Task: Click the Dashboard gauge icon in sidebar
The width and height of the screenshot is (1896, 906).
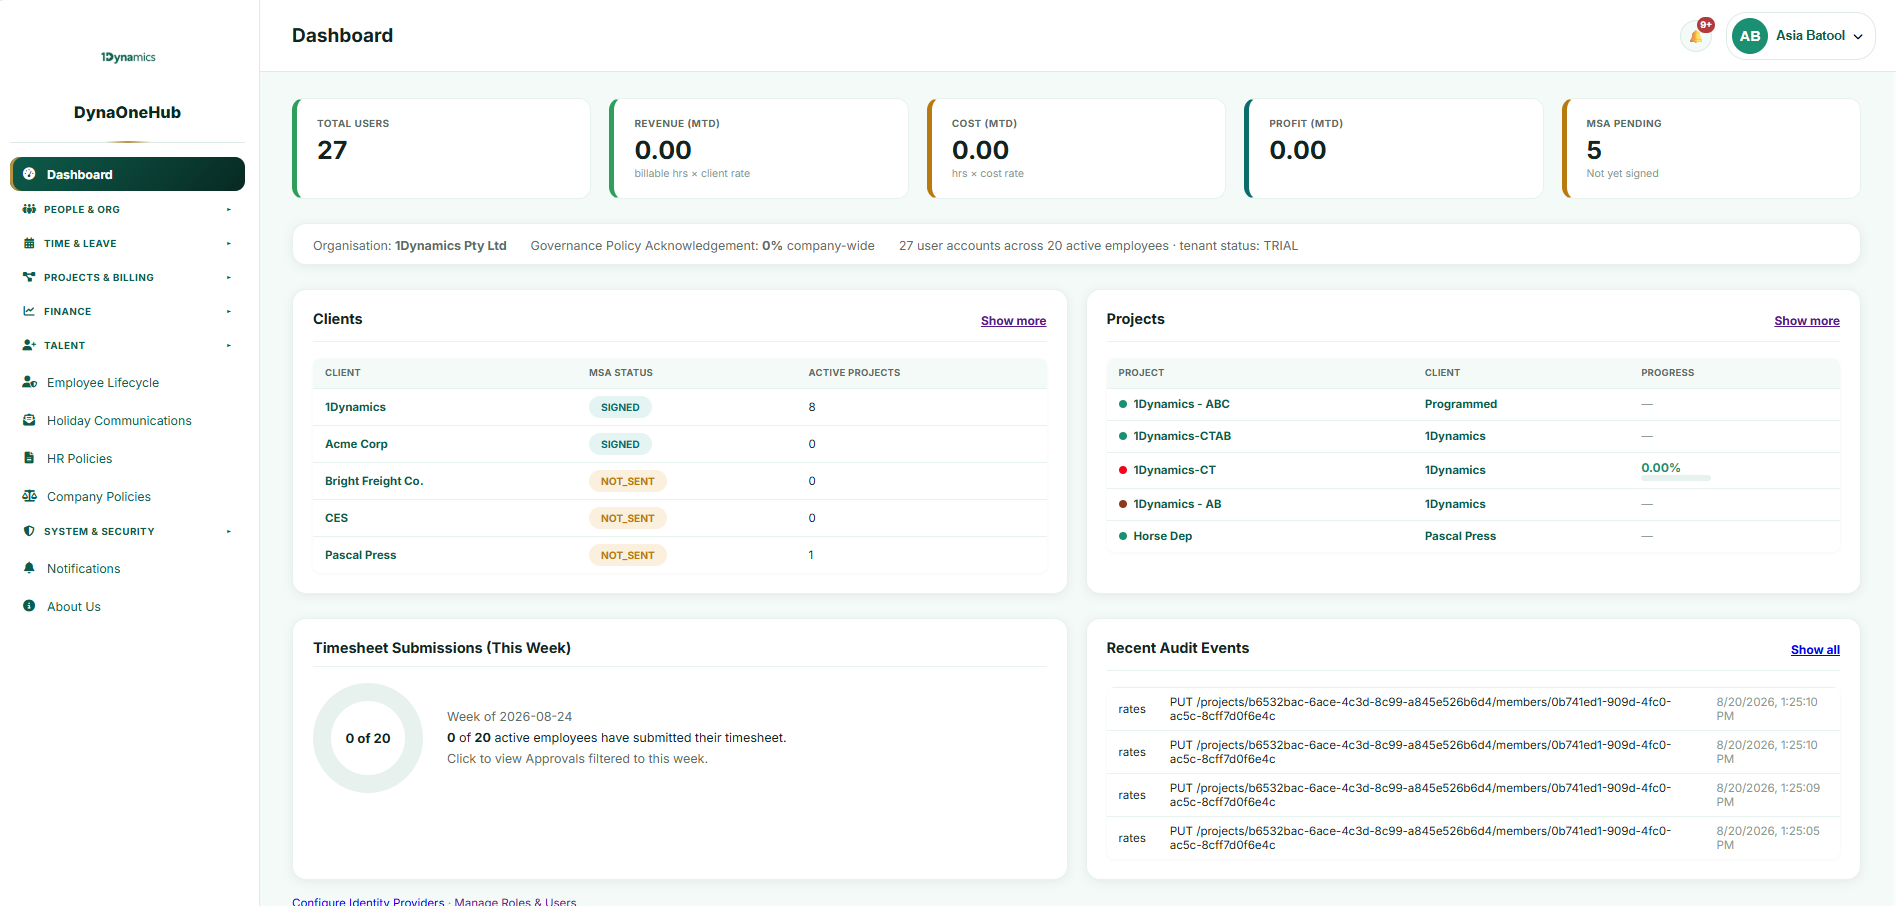Action: pyautogui.click(x=29, y=174)
